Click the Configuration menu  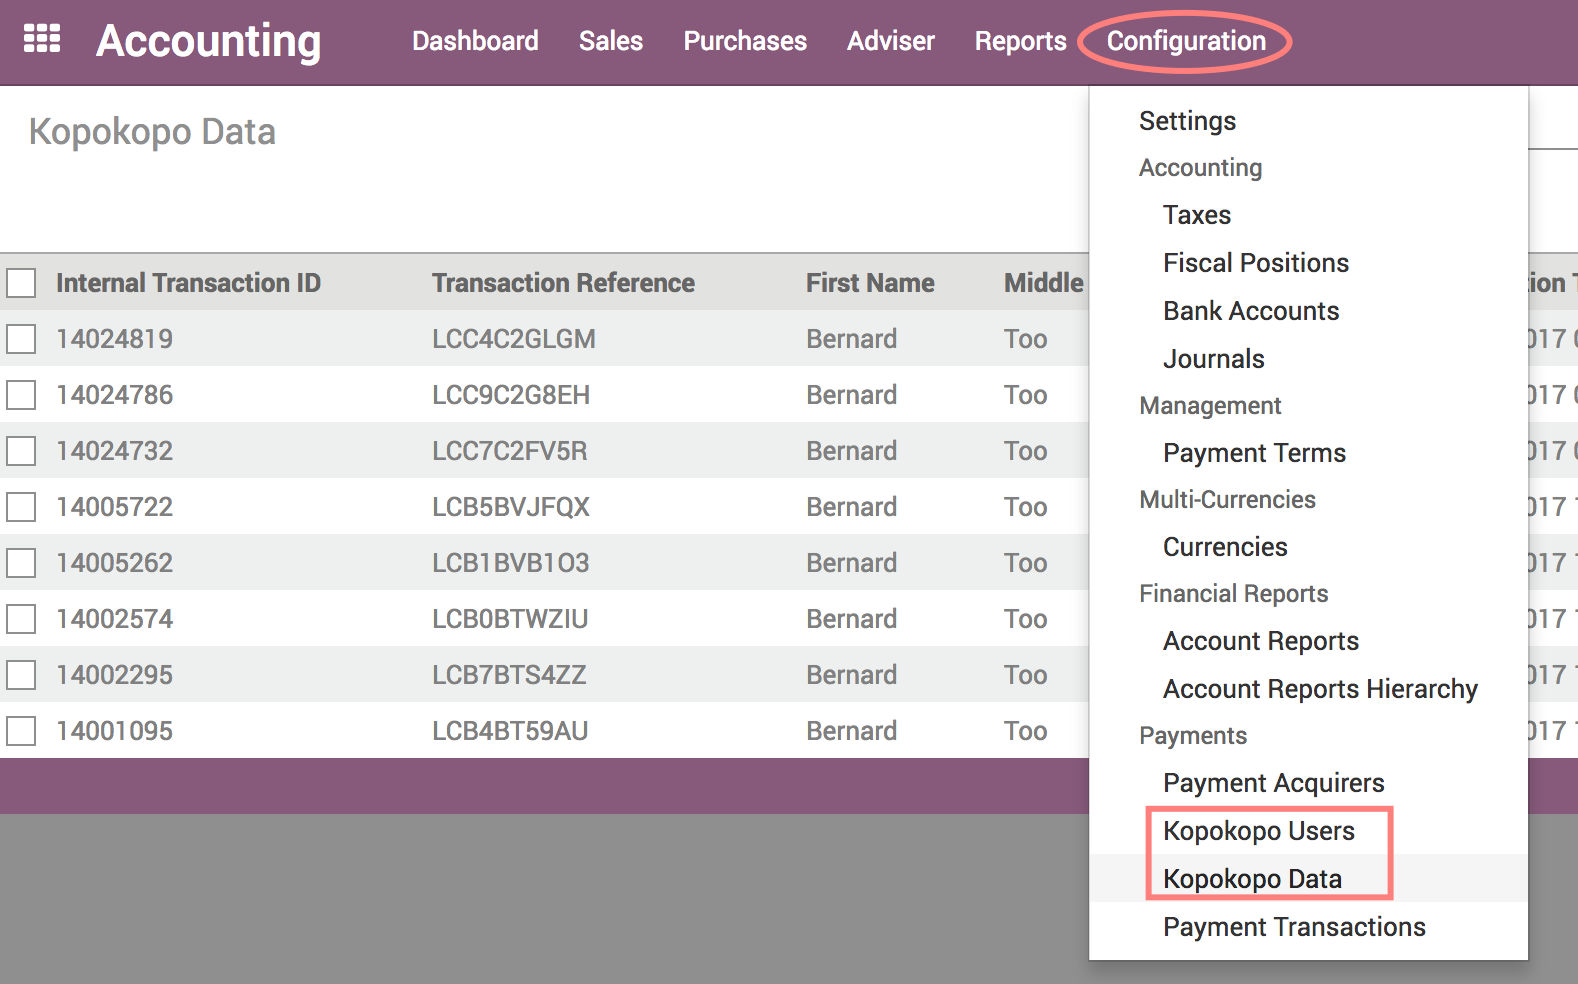[x=1186, y=41]
